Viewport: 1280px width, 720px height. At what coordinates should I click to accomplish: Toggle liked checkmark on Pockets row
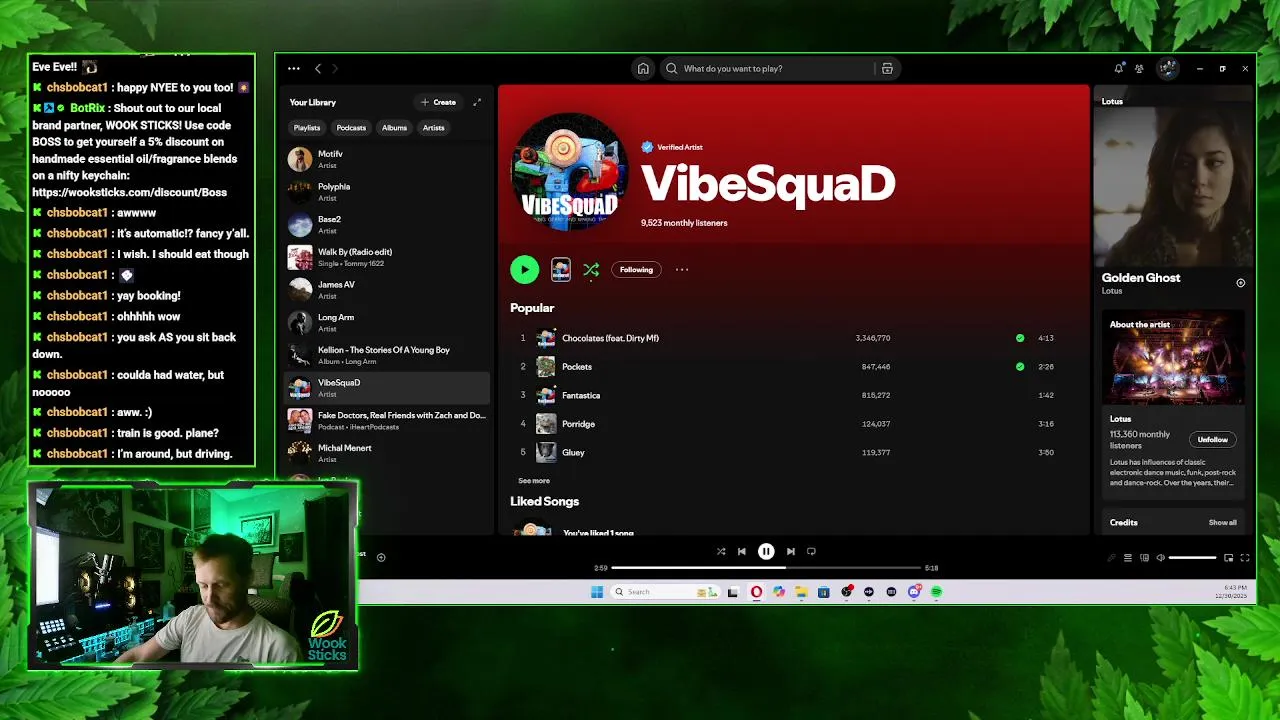(1020, 367)
